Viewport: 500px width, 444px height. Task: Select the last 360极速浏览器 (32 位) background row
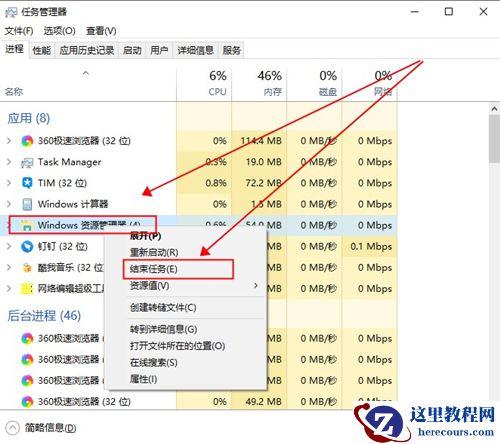pos(199,402)
